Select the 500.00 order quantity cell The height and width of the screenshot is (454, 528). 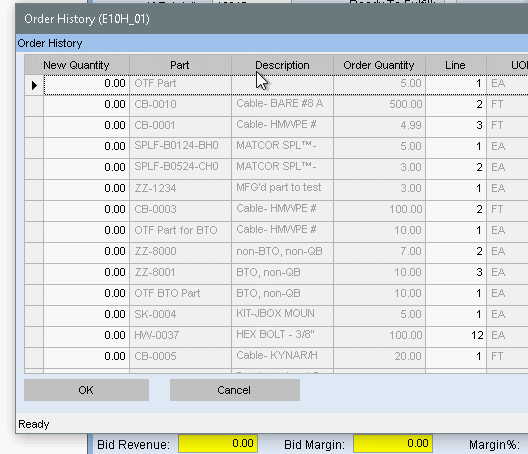tap(380, 106)
